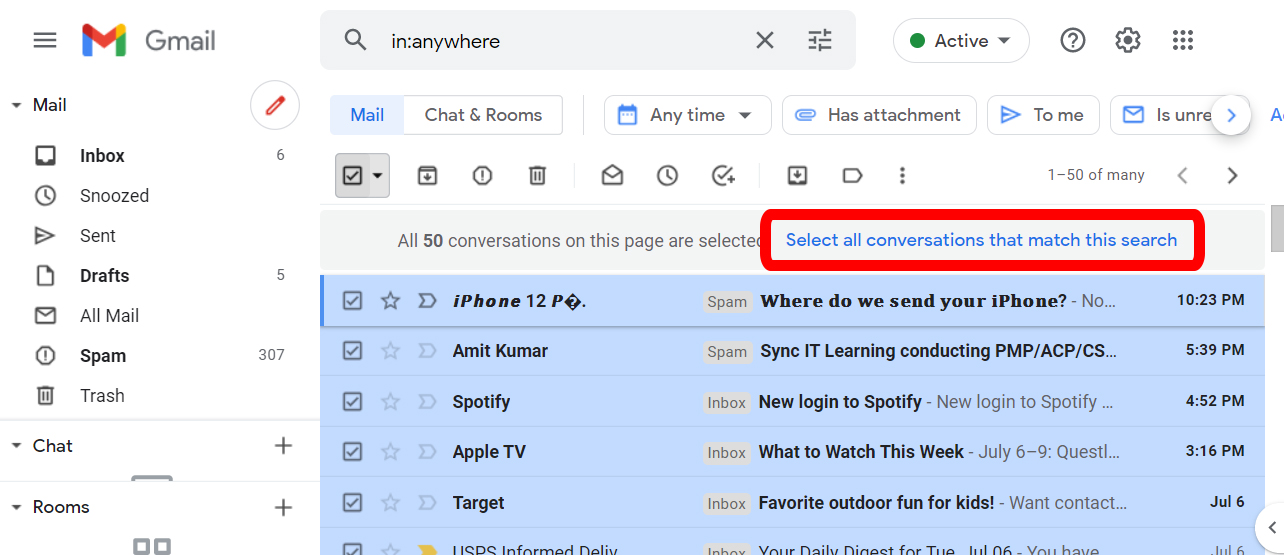Viewport: 1284px width, 555px height.
Task: Open the Active status dropdown
Action: (x=961, y=41)
